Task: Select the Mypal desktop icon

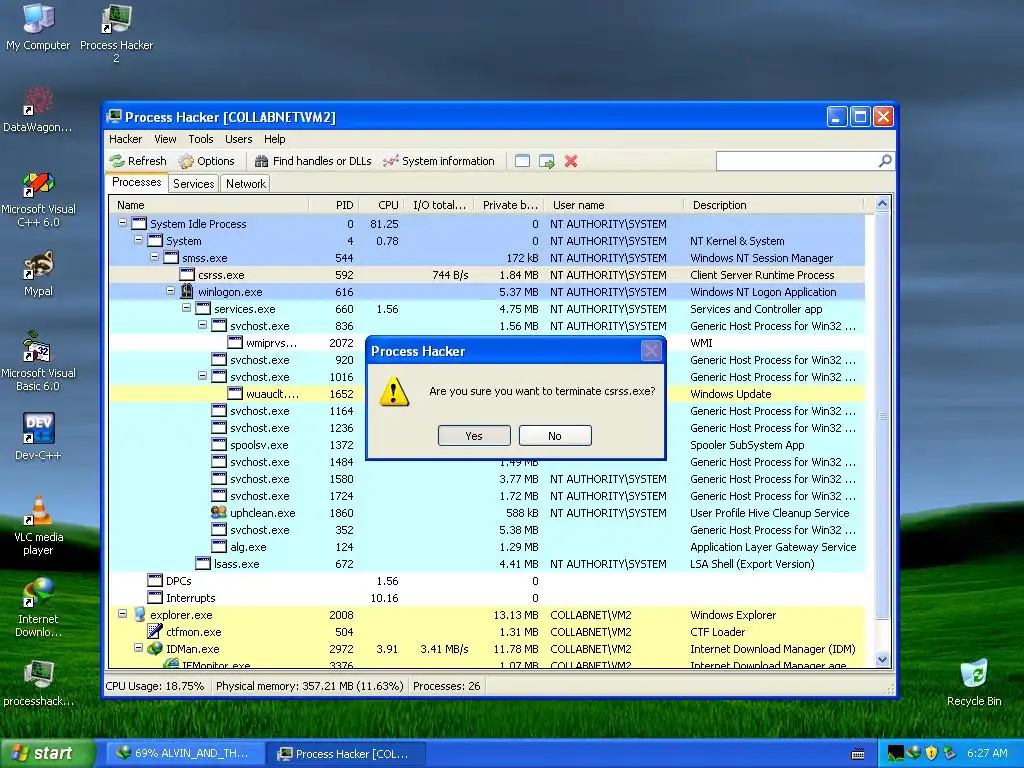Action: tap(38, 273)
